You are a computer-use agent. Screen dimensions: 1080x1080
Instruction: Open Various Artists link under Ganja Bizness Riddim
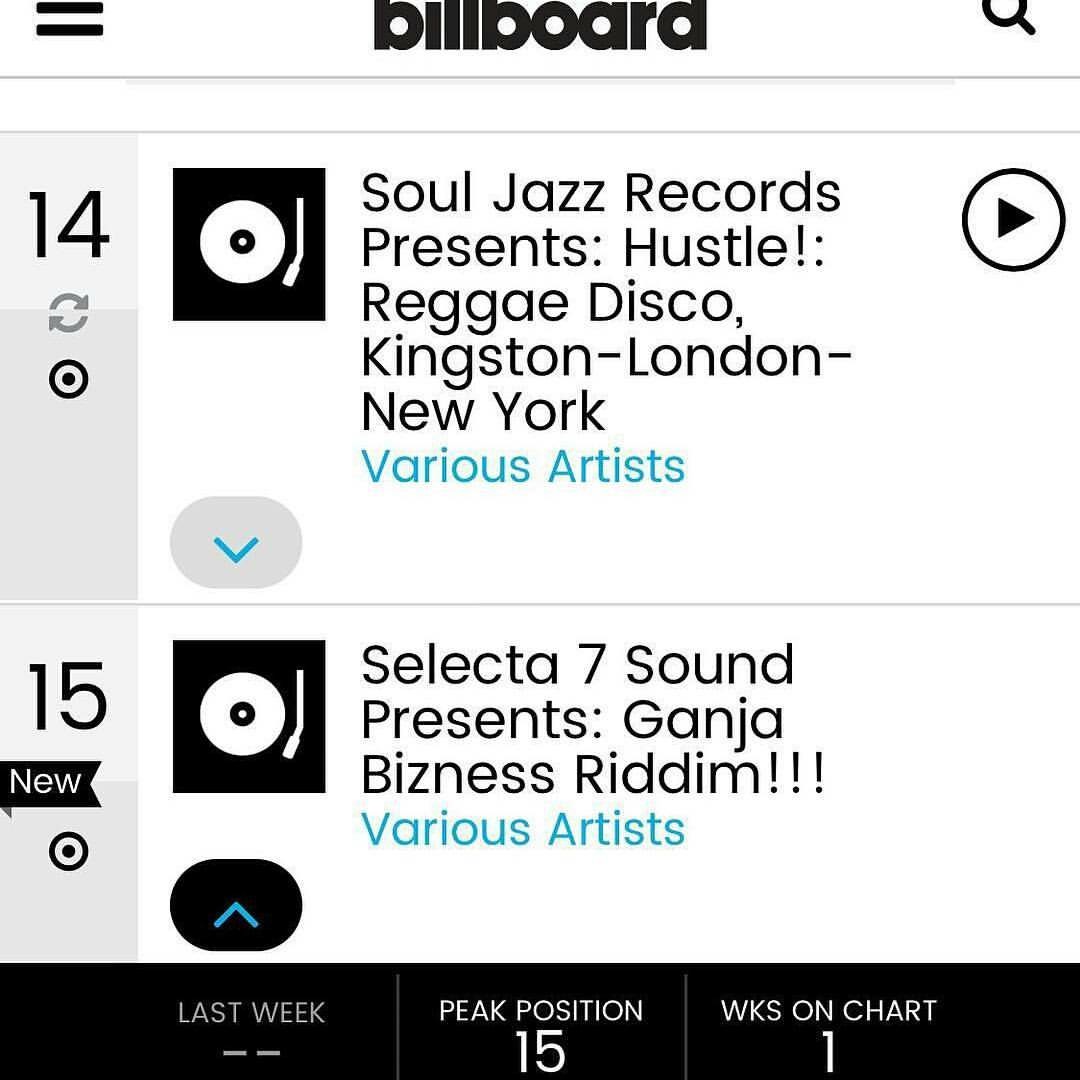(x=523, y=829)
